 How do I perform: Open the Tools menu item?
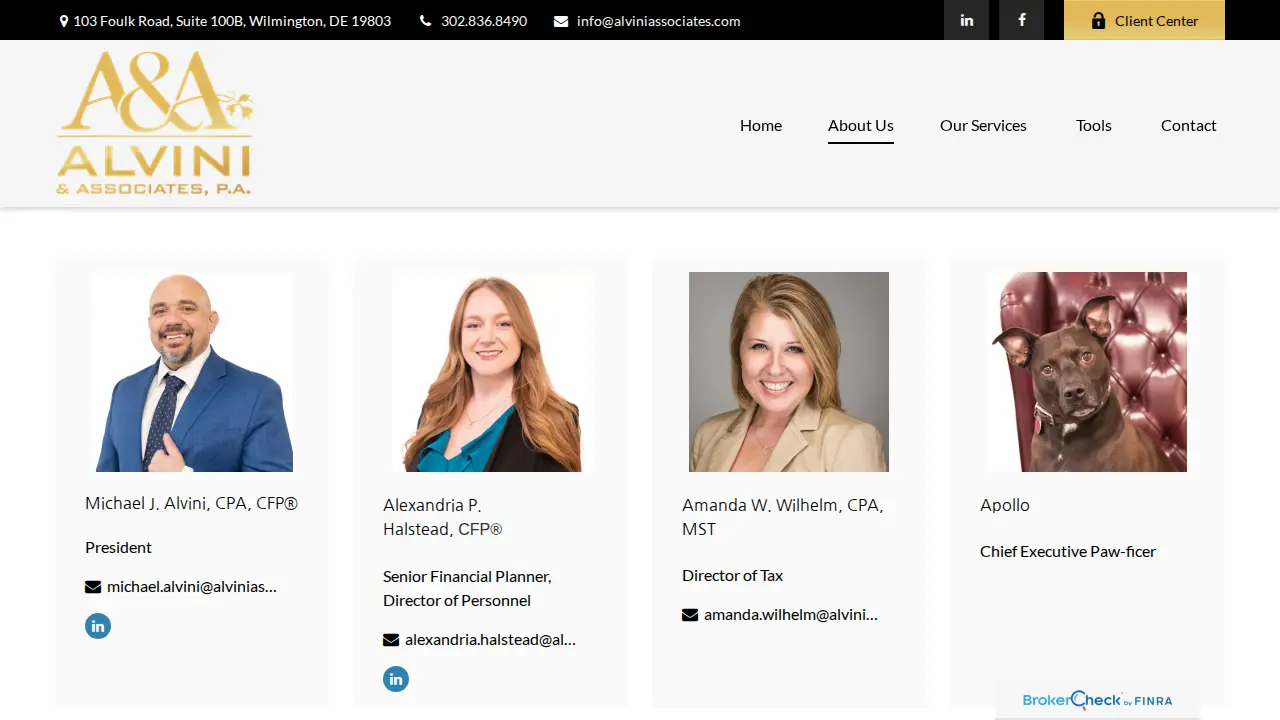[1094, 125]
